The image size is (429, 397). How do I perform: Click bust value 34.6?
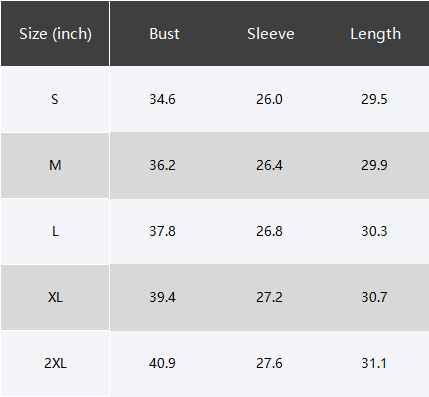tap(162, 99)
